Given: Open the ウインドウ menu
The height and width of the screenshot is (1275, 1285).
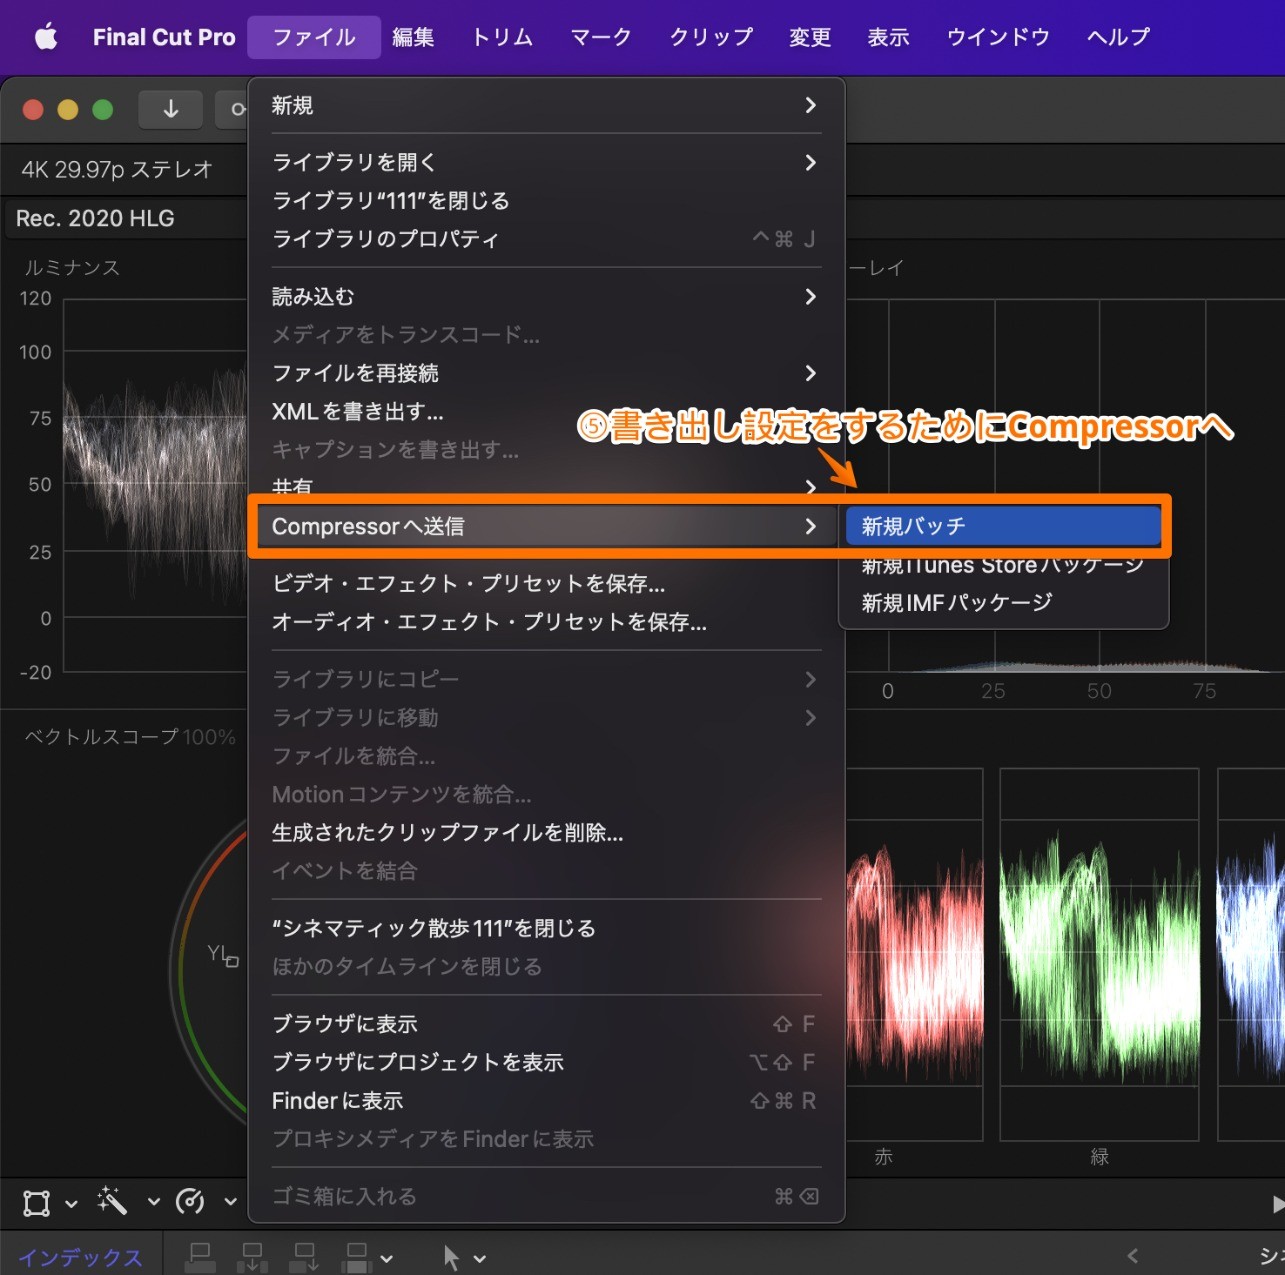Looking at the screenshot, I should pos(998,38).
